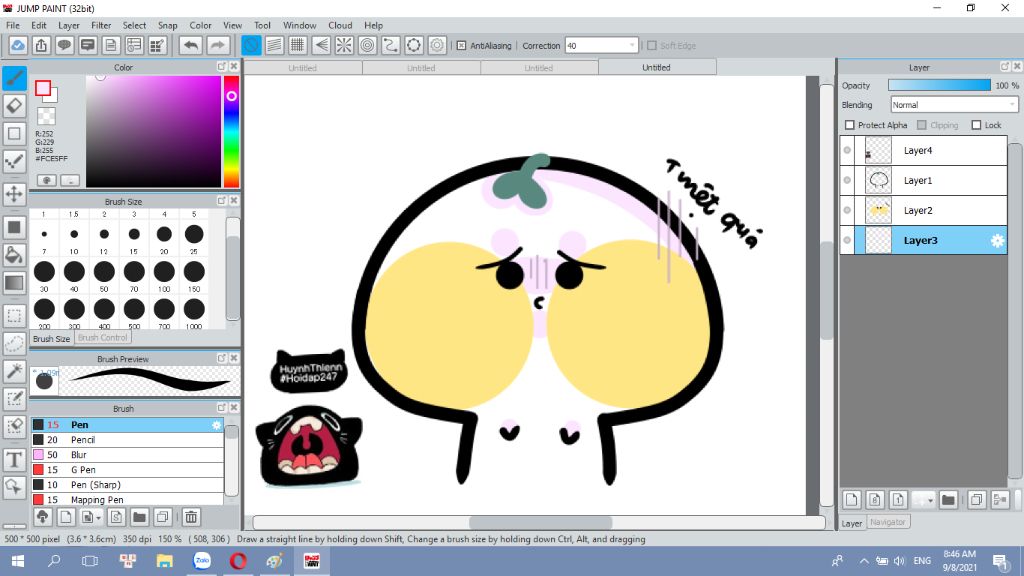Open the Snap menu
Screen dimensions: 1024x576
tap(167, 25)
